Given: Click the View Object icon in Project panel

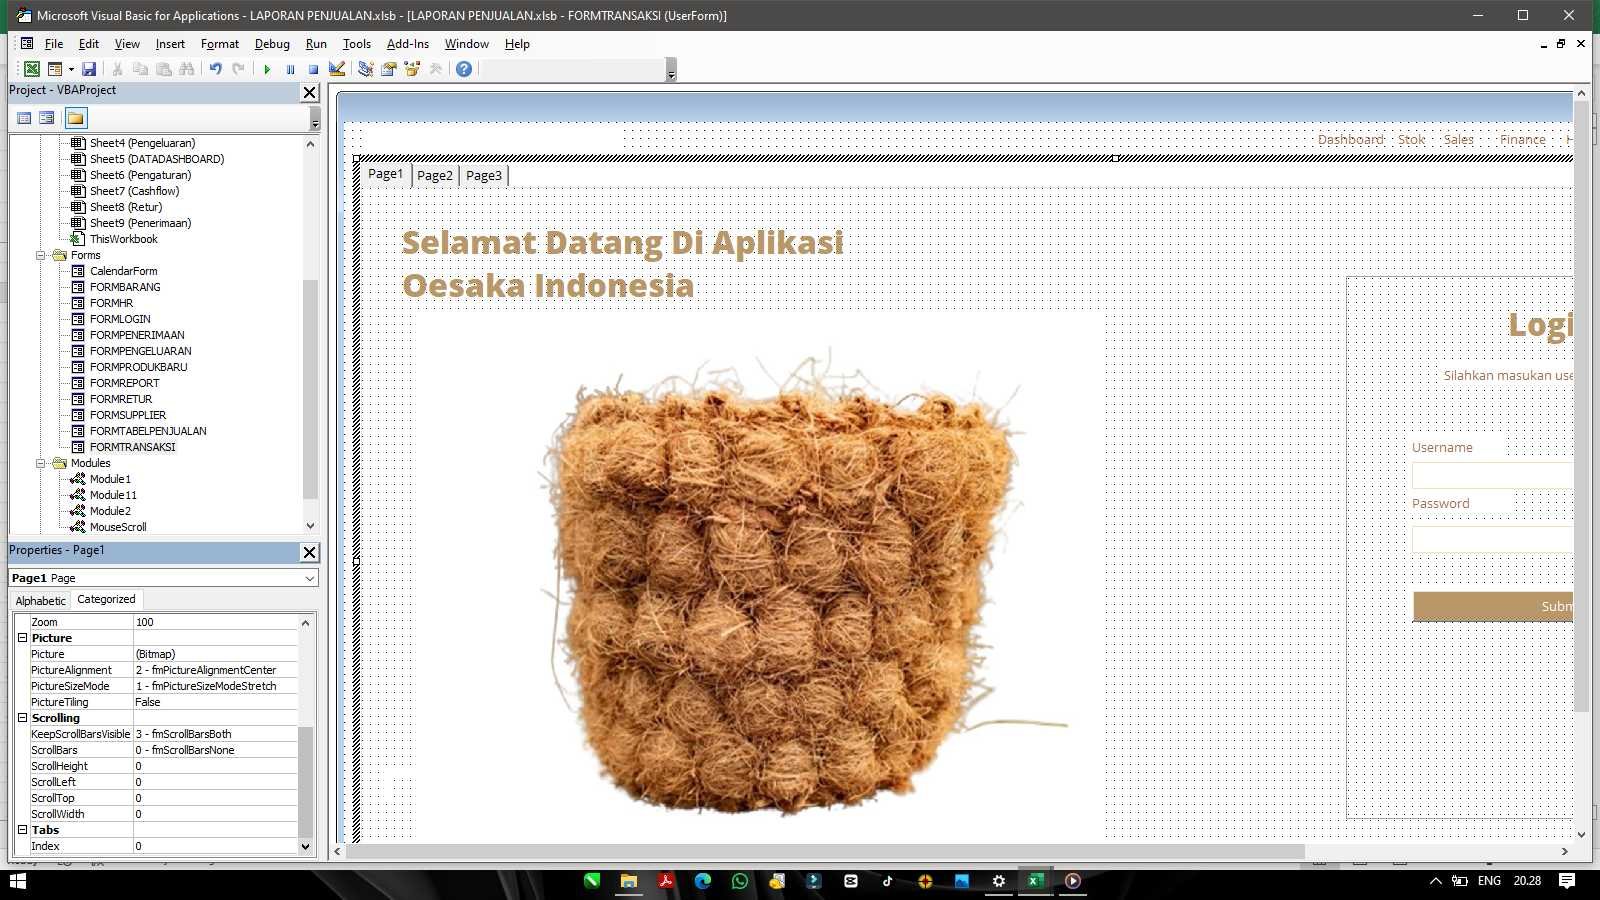Looking at the screenshot, I should pos(47,118).
